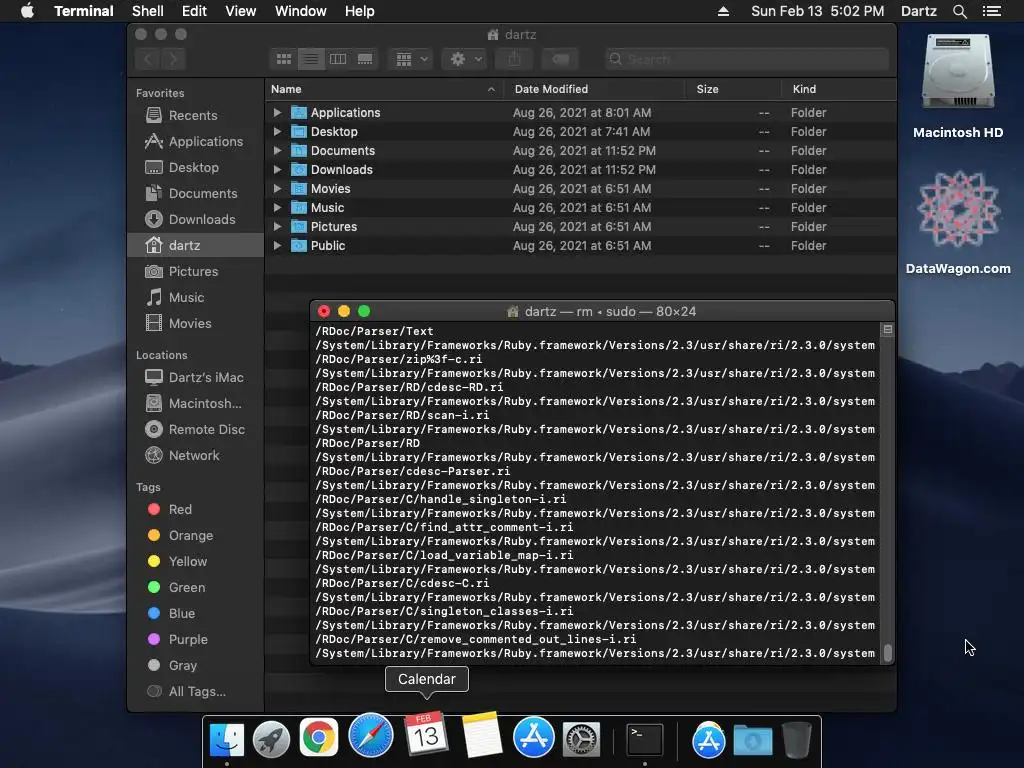Sort list by Size column header
This screenshot has height=768, width=1024.
[733, 89]
